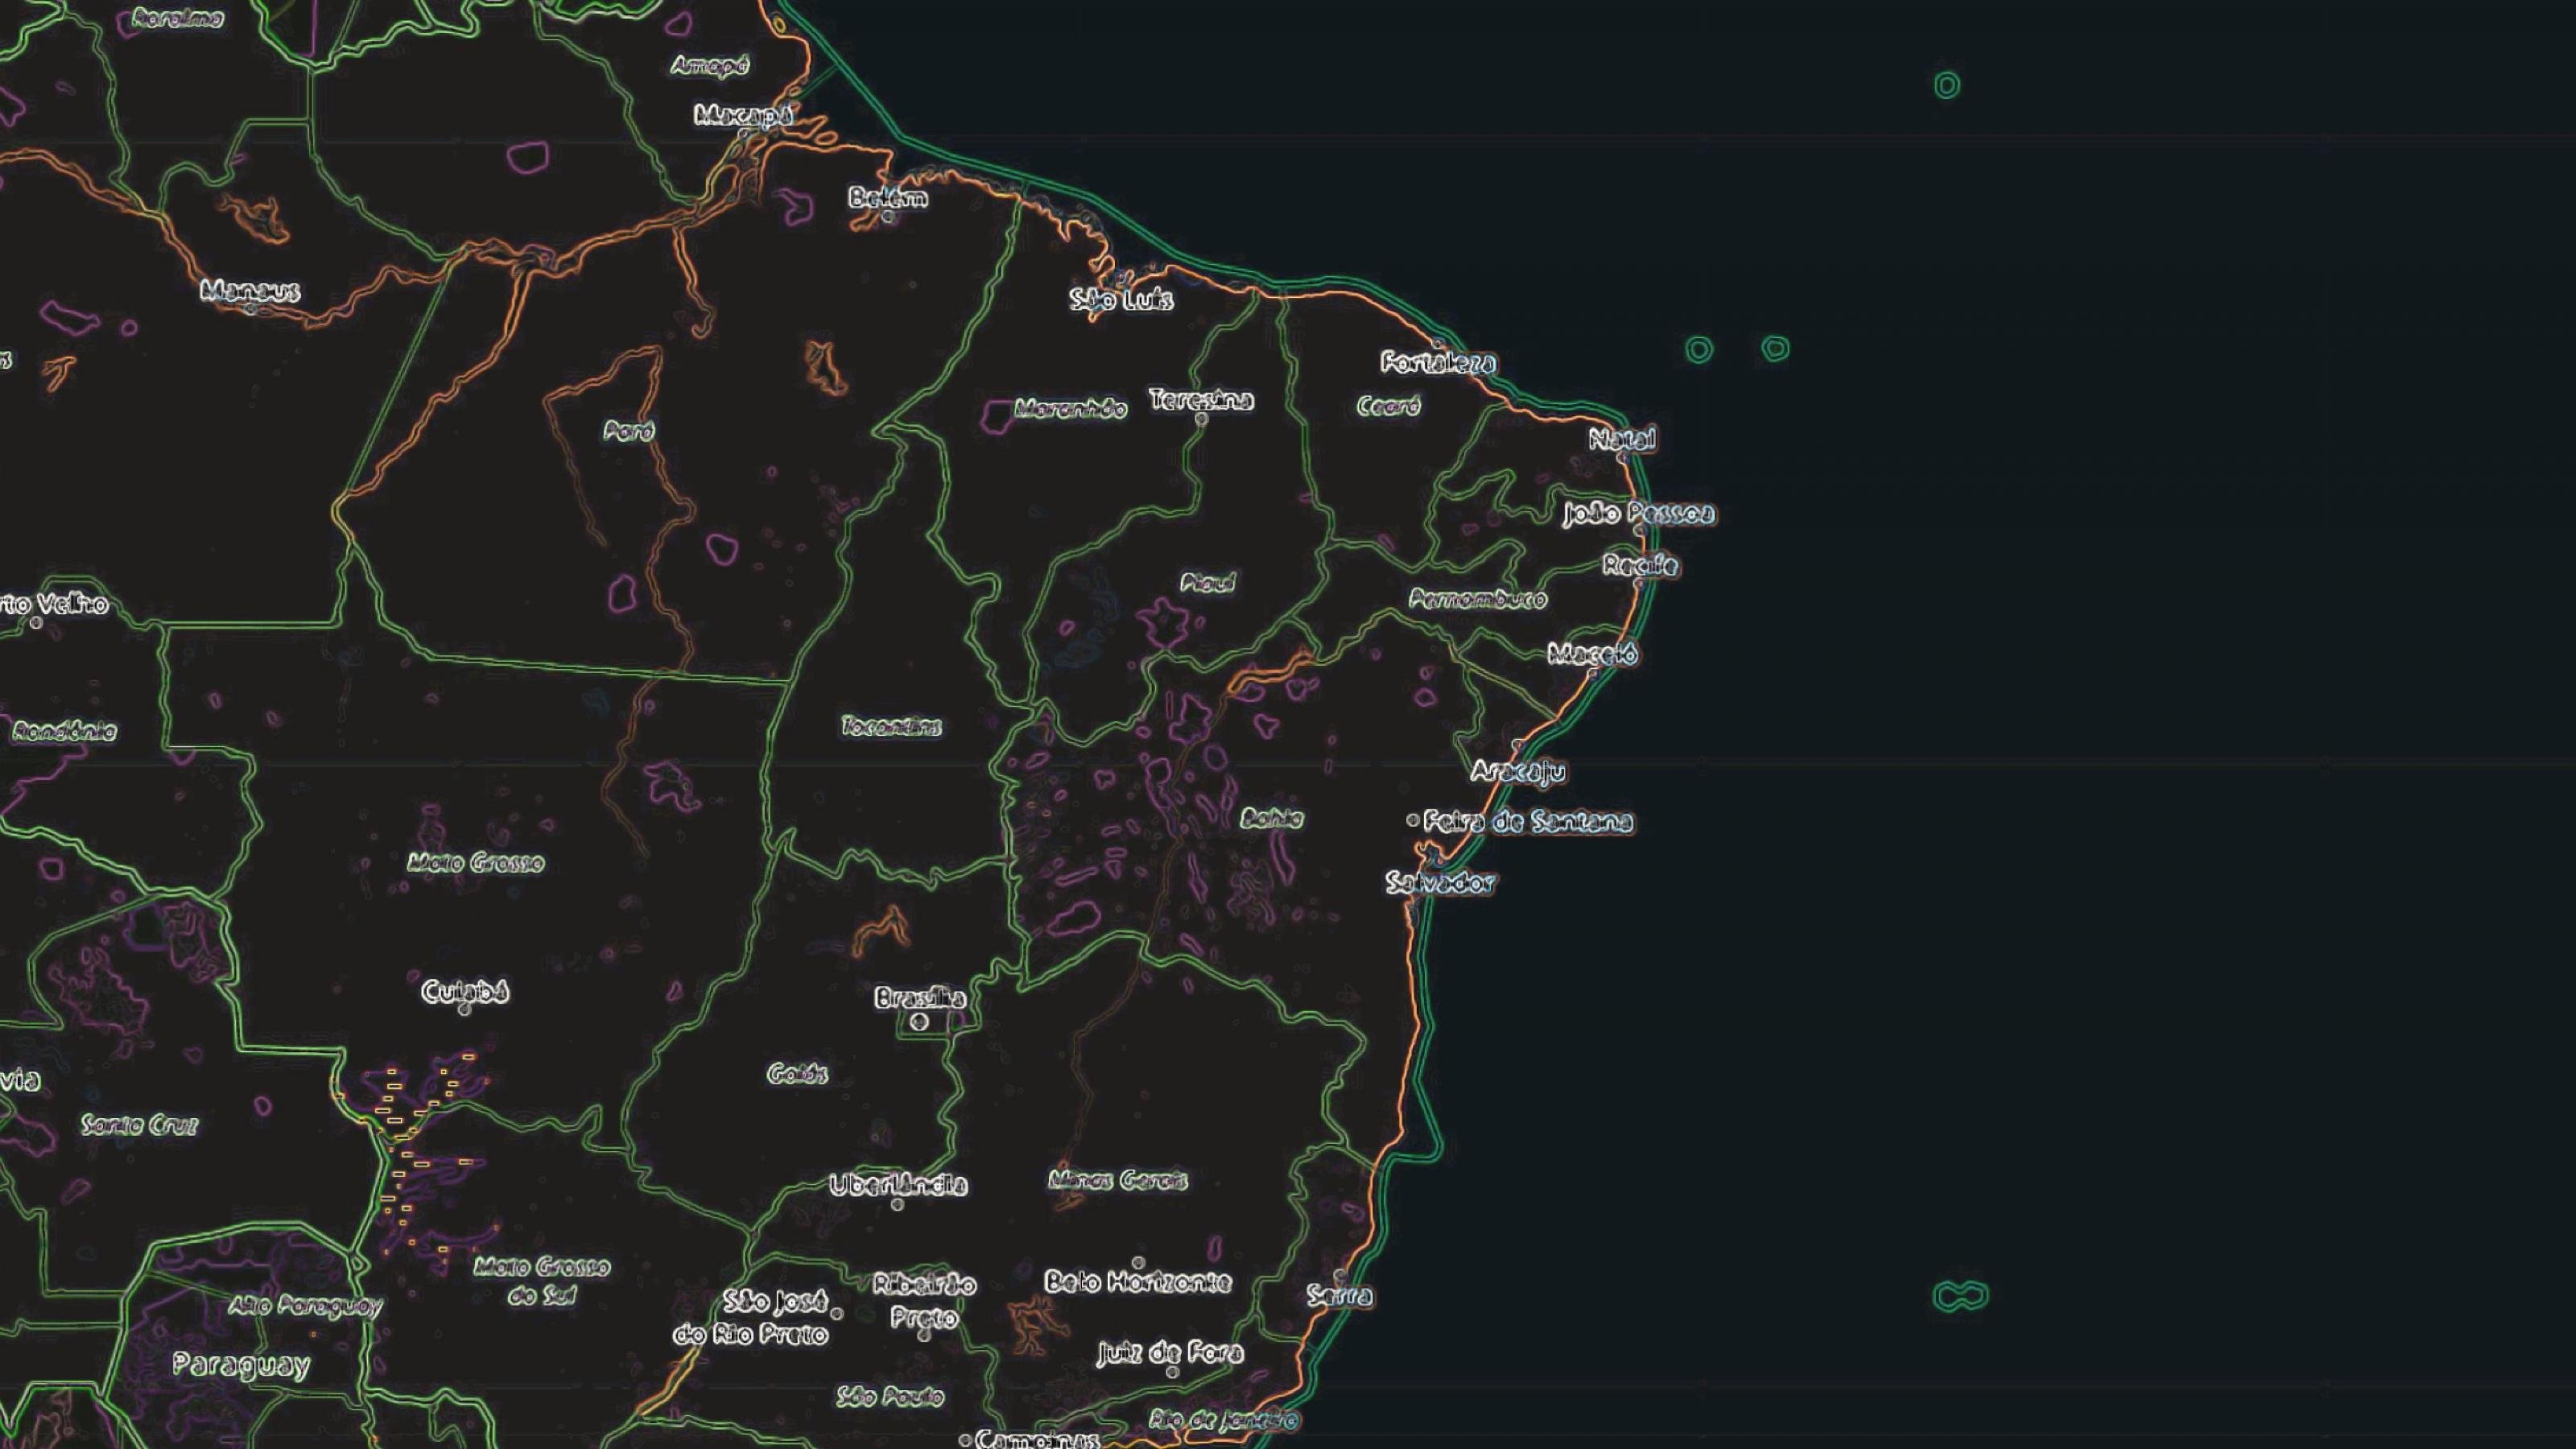The width and height of the screenshot is (2576, 1449).
Task: Select the Belo Horizonte label
Action: [x=1138, y=1281]
